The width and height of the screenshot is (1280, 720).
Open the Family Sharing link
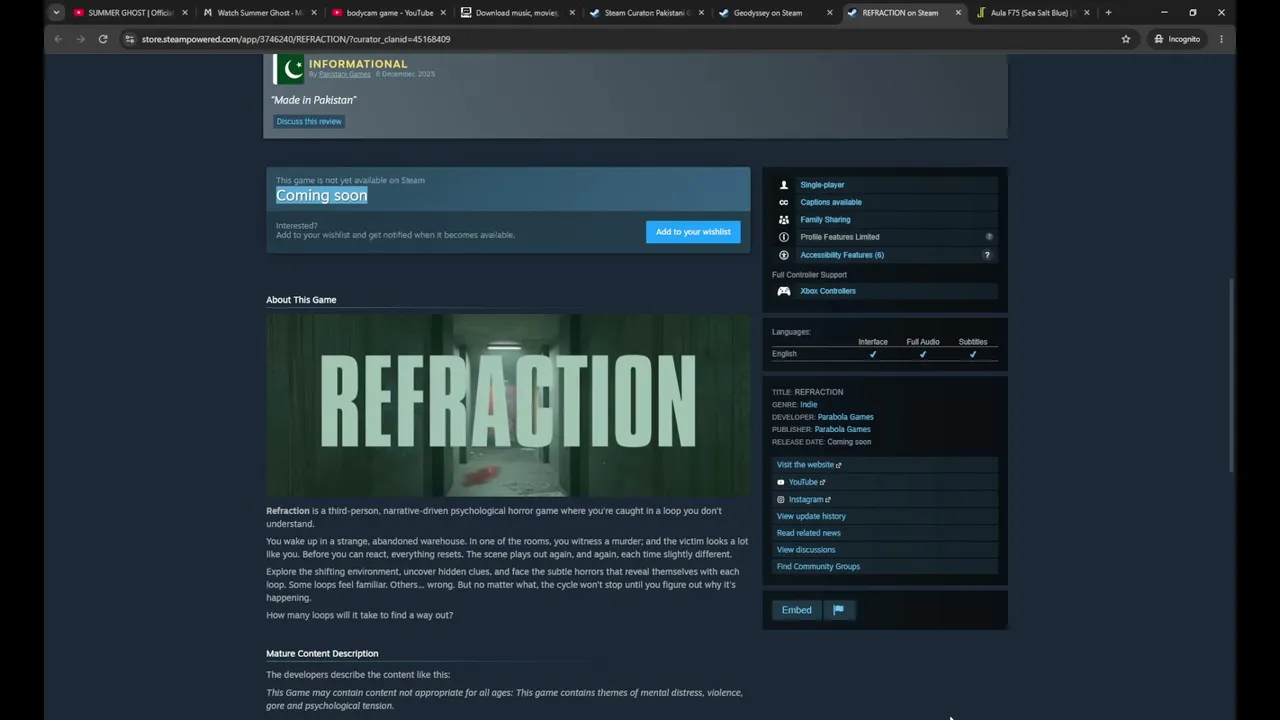click(825, 220)
